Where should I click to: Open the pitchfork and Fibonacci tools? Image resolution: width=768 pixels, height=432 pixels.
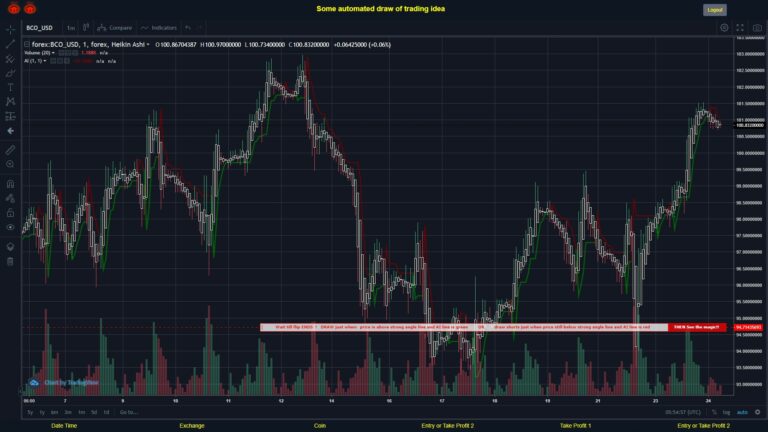tap(10, 59)
